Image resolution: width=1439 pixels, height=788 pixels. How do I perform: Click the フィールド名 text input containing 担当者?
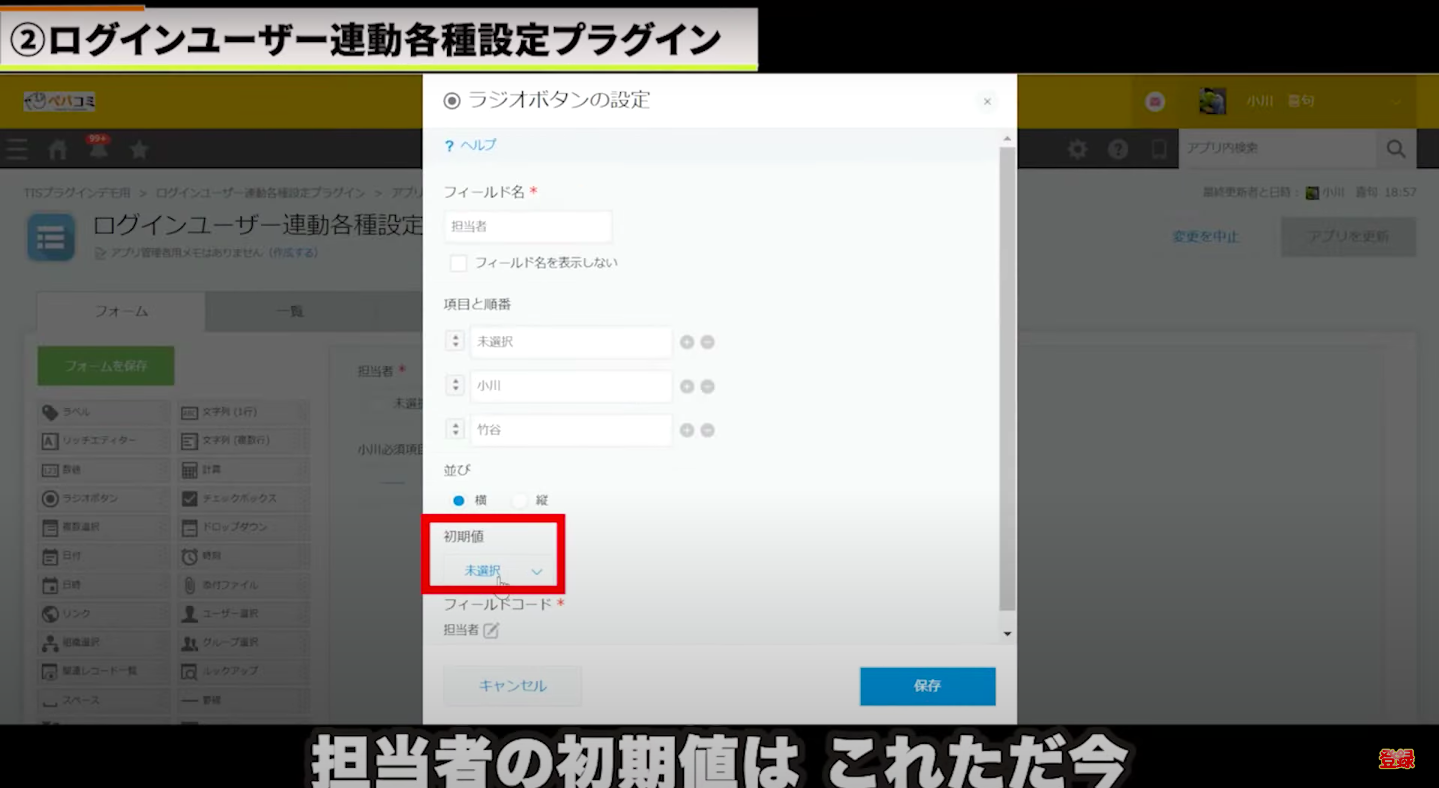click(527, 227)
